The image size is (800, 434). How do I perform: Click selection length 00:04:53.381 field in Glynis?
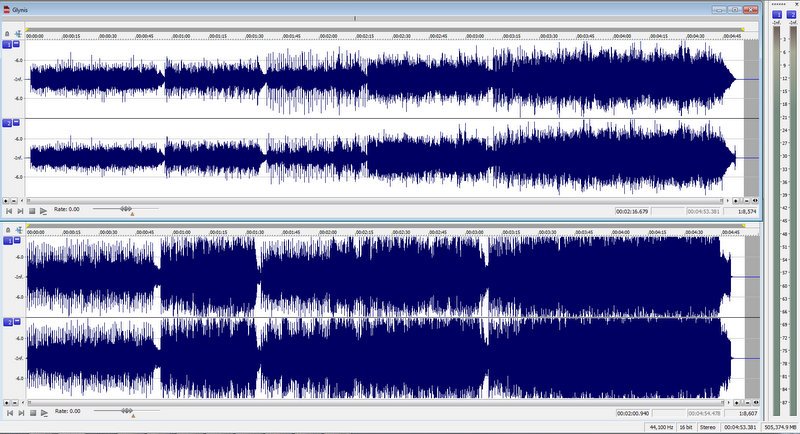point(703,211)
